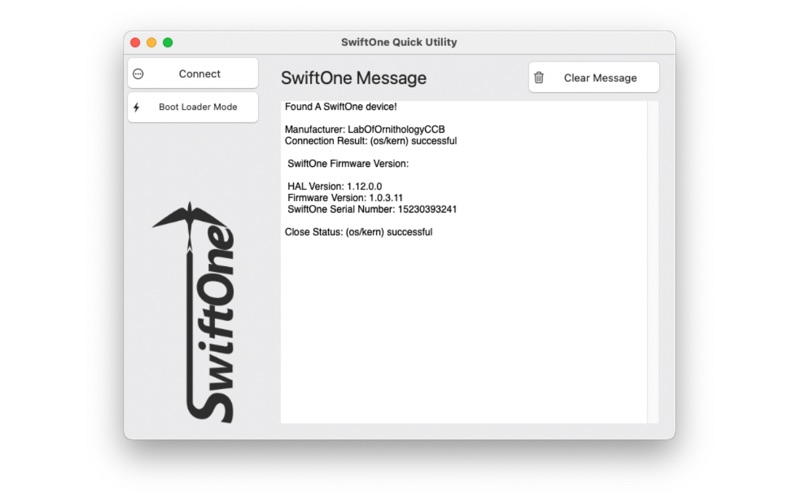Click the SwiftOne Quick Utility title bar
The width and height of the screenshot is (800, 500).
[399, 42]
